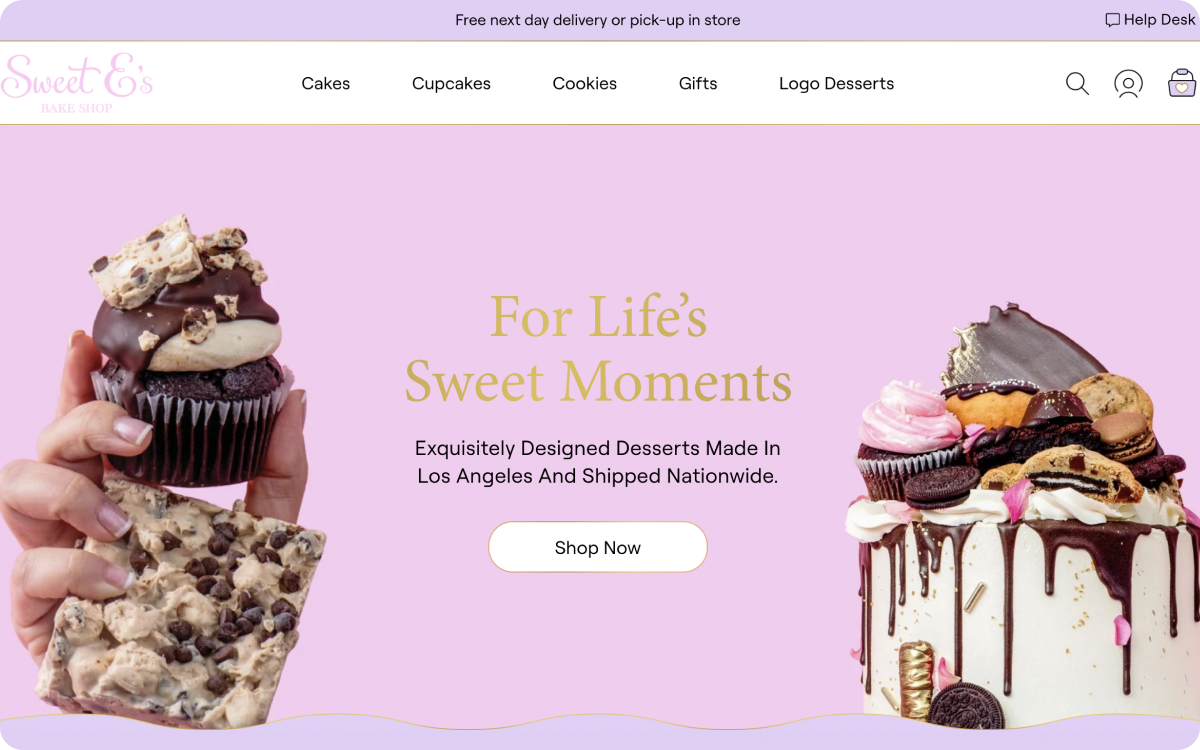Click the pink frosted cupcake atop the cake
This screenshot has height=750, width=1200.
[x=908, y=440]
